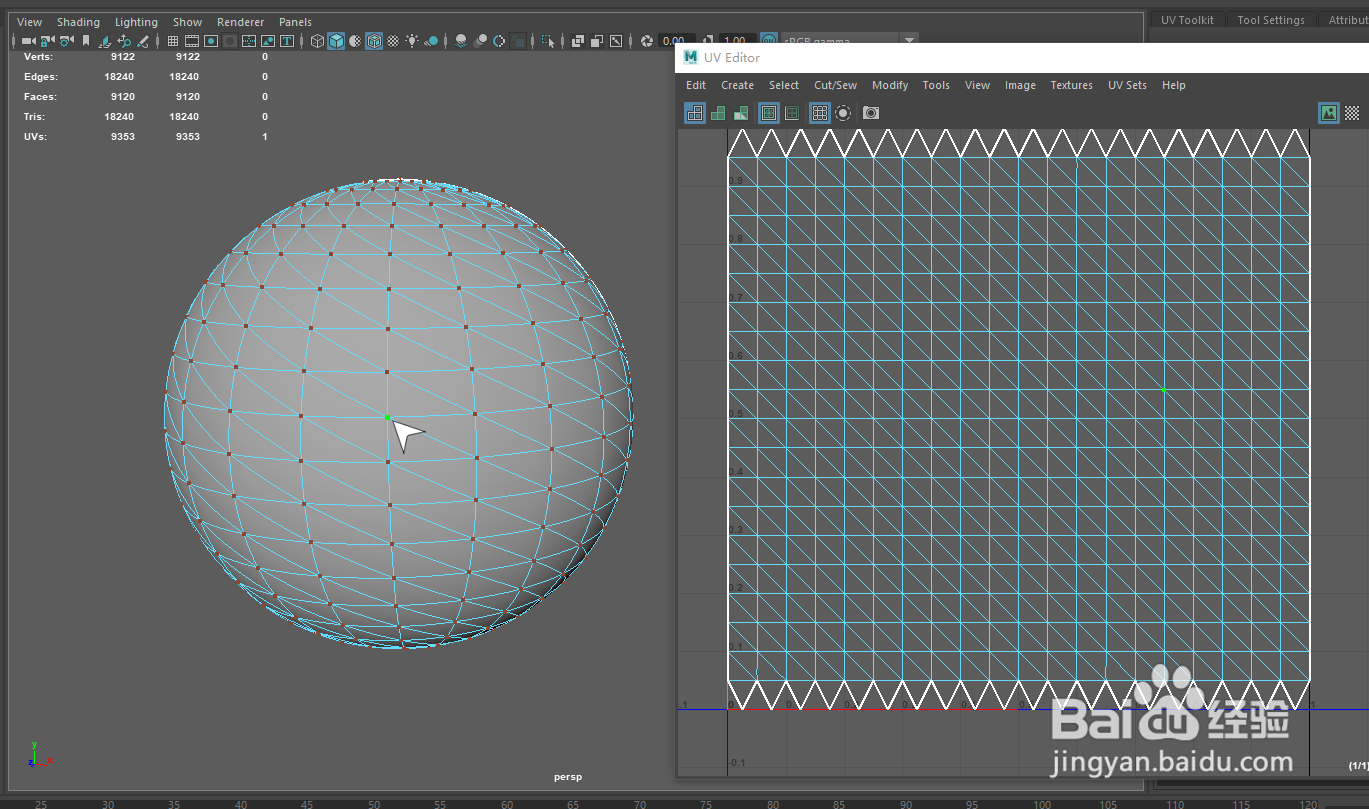Screen dimensions: 1369x809
Task: Click the shaded UV display icon
Action: coord(718,113)
